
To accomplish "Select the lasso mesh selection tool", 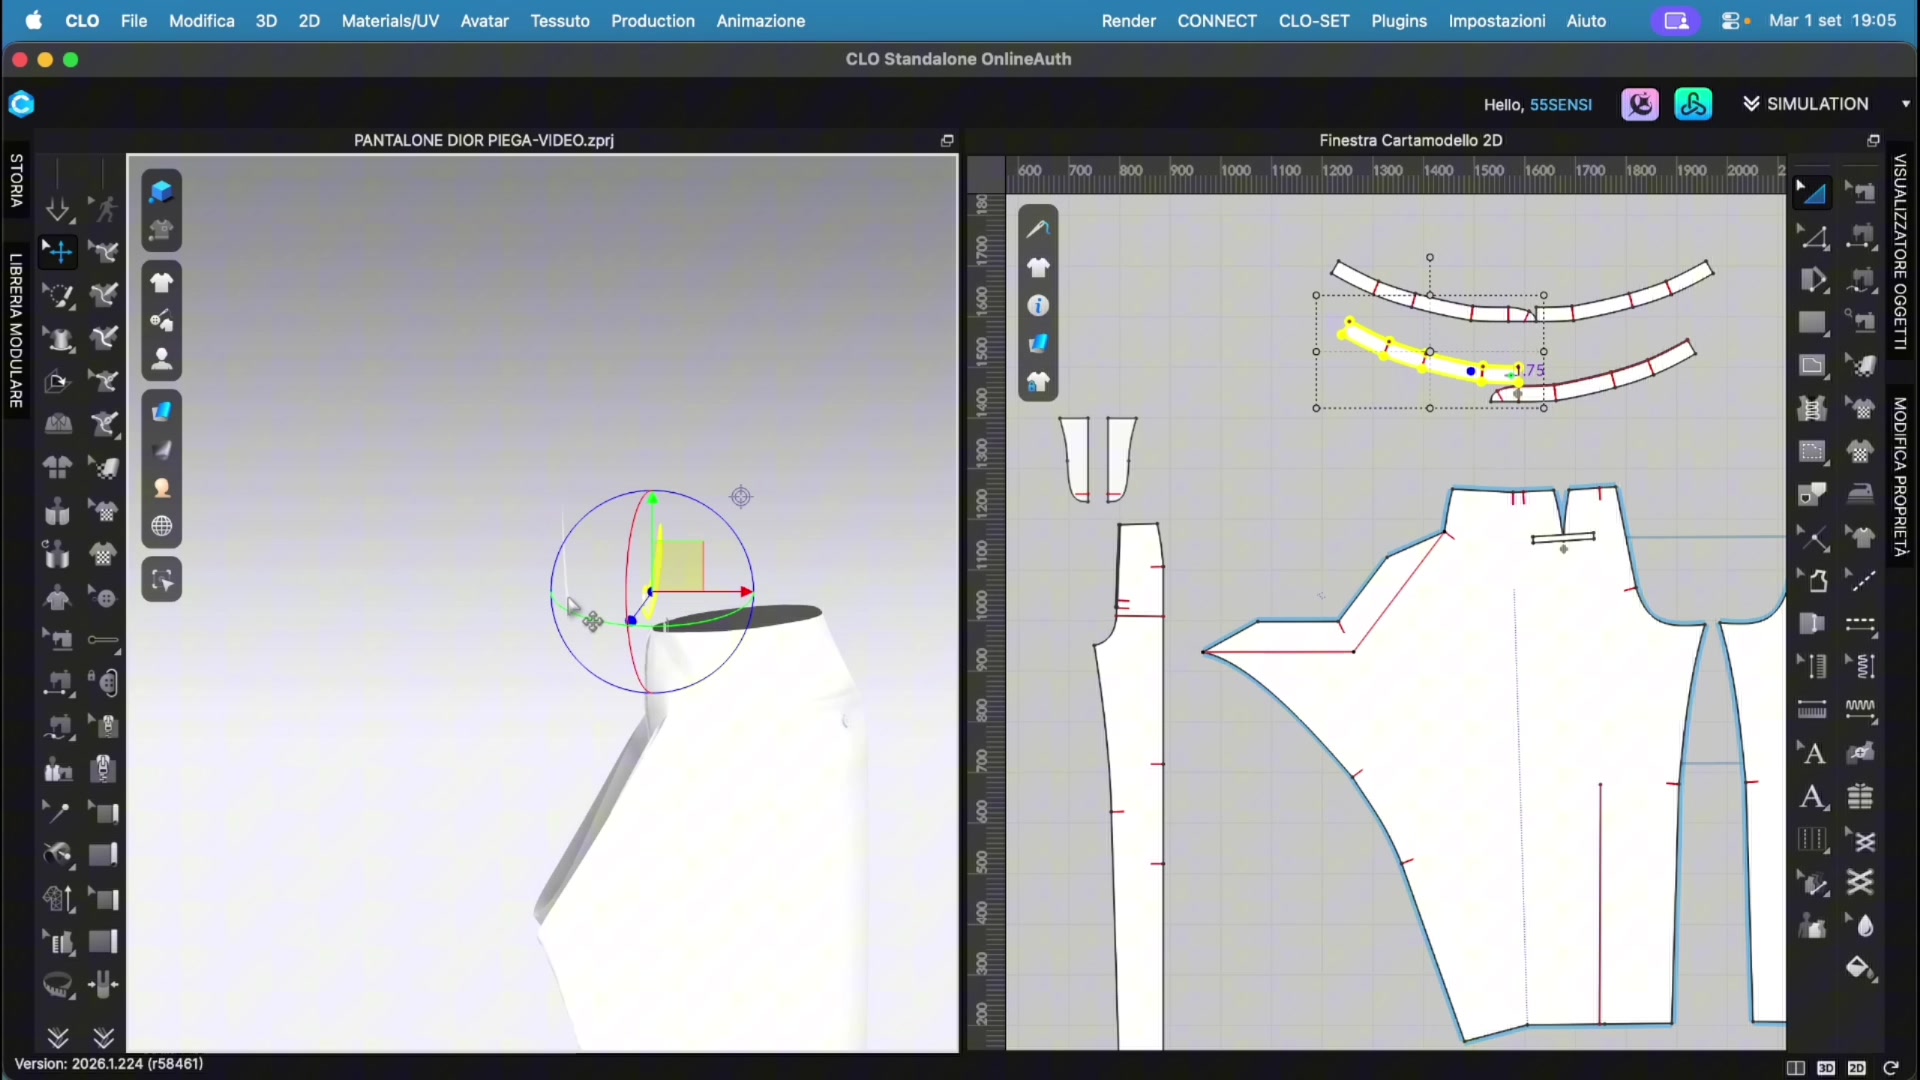I will coord(58,295).
